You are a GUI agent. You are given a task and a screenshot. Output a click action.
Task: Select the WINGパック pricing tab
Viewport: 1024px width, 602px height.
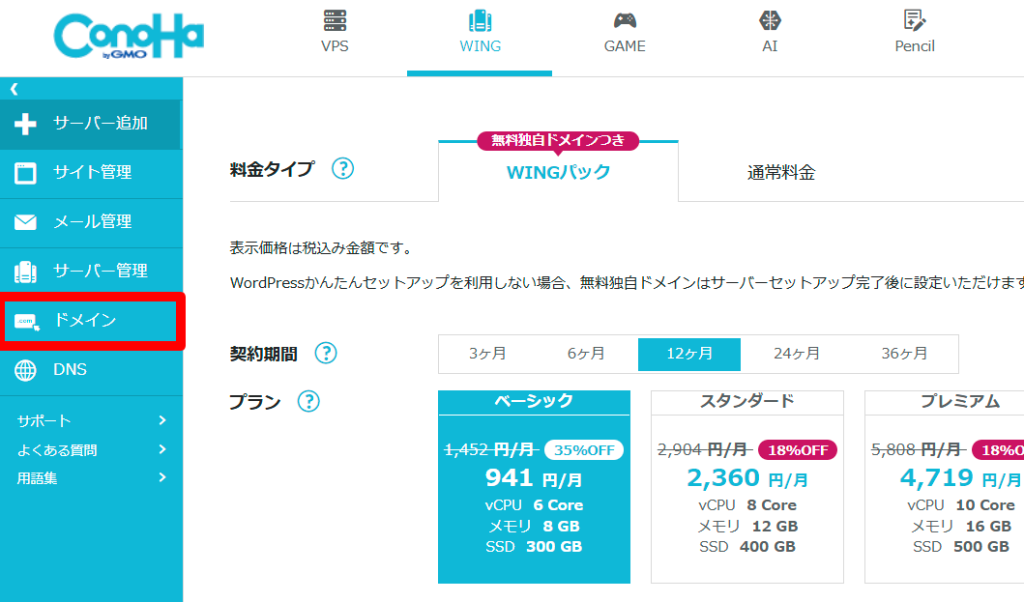click(x=558, y=172)
